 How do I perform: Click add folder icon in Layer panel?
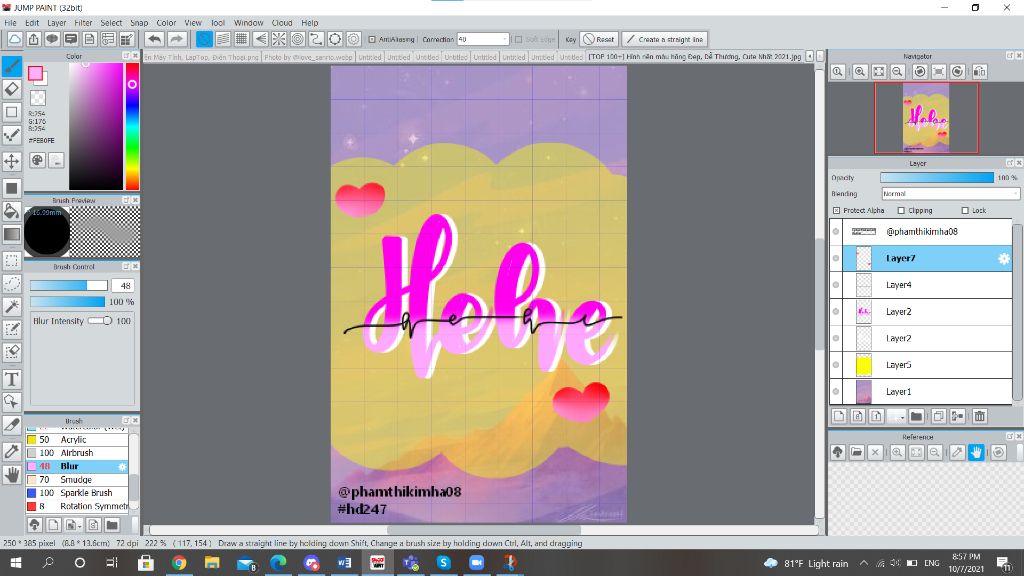(916, 416)
